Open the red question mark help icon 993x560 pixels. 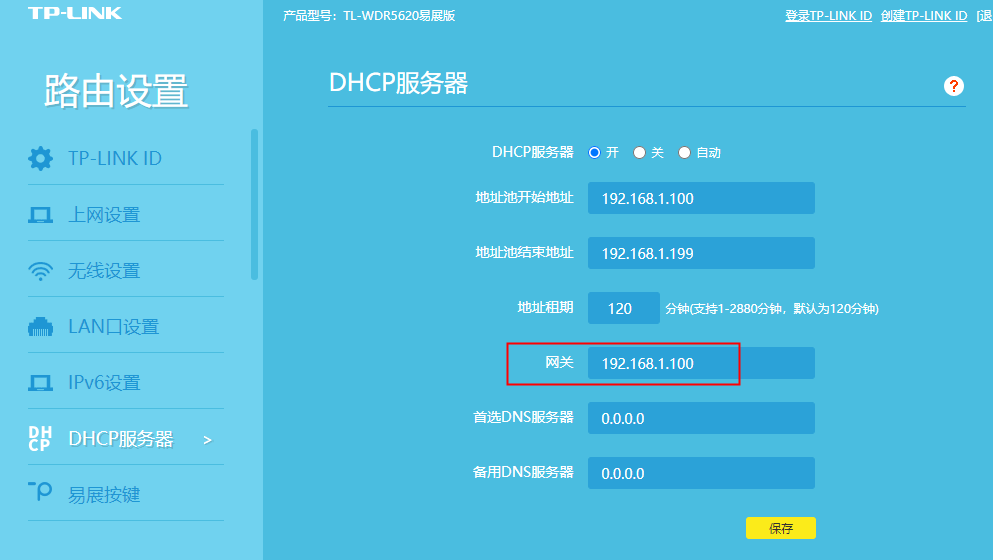[954, 86]
